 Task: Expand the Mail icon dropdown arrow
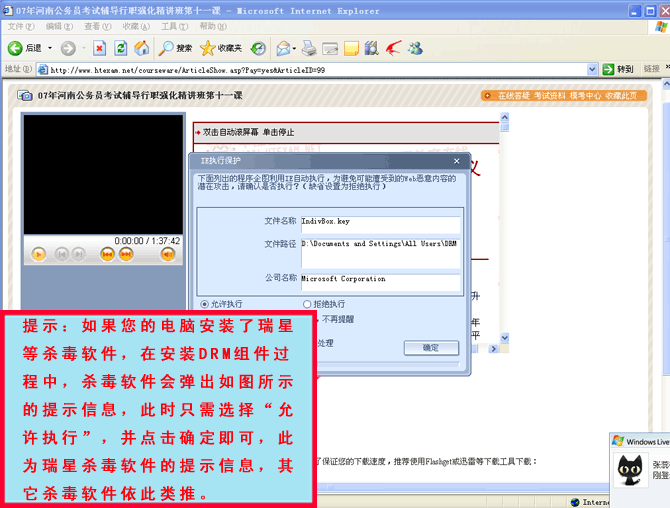tap(294, 48)
